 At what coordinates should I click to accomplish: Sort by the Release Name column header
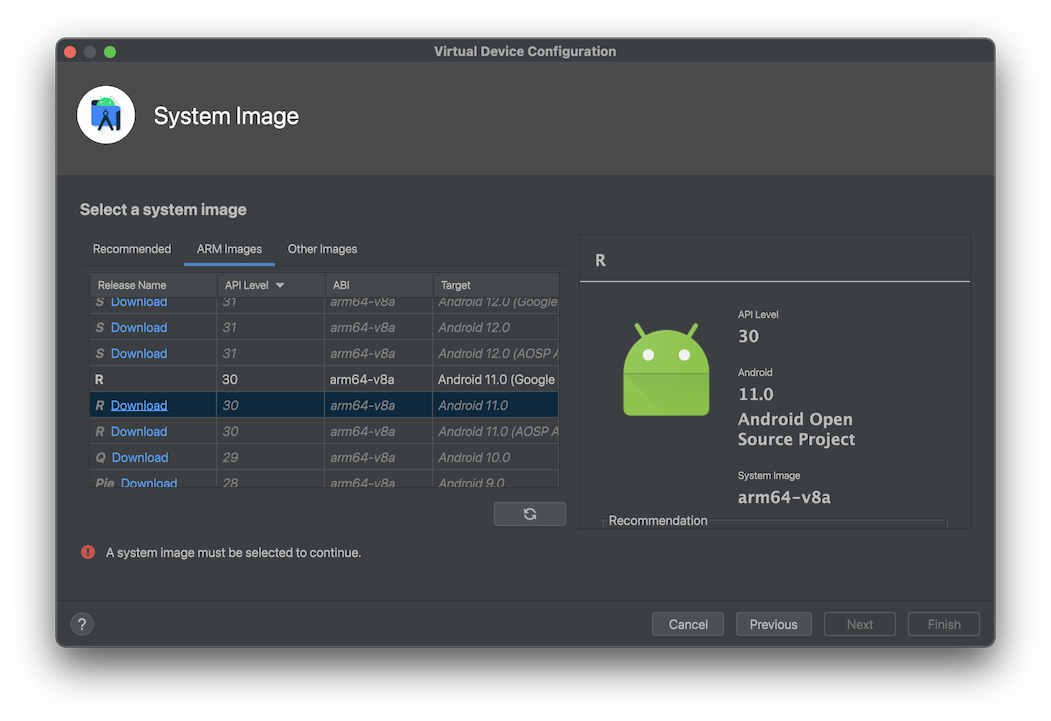point(153,285)
